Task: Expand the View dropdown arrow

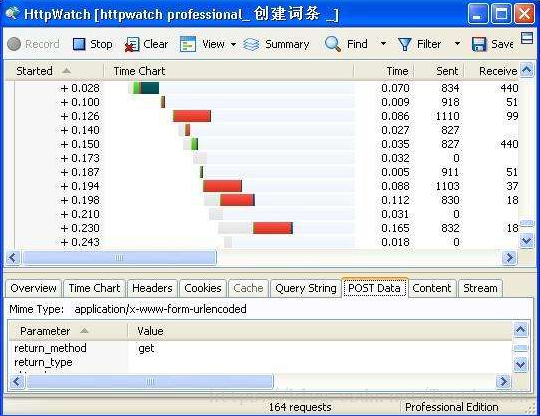Action: click(233, 44)
